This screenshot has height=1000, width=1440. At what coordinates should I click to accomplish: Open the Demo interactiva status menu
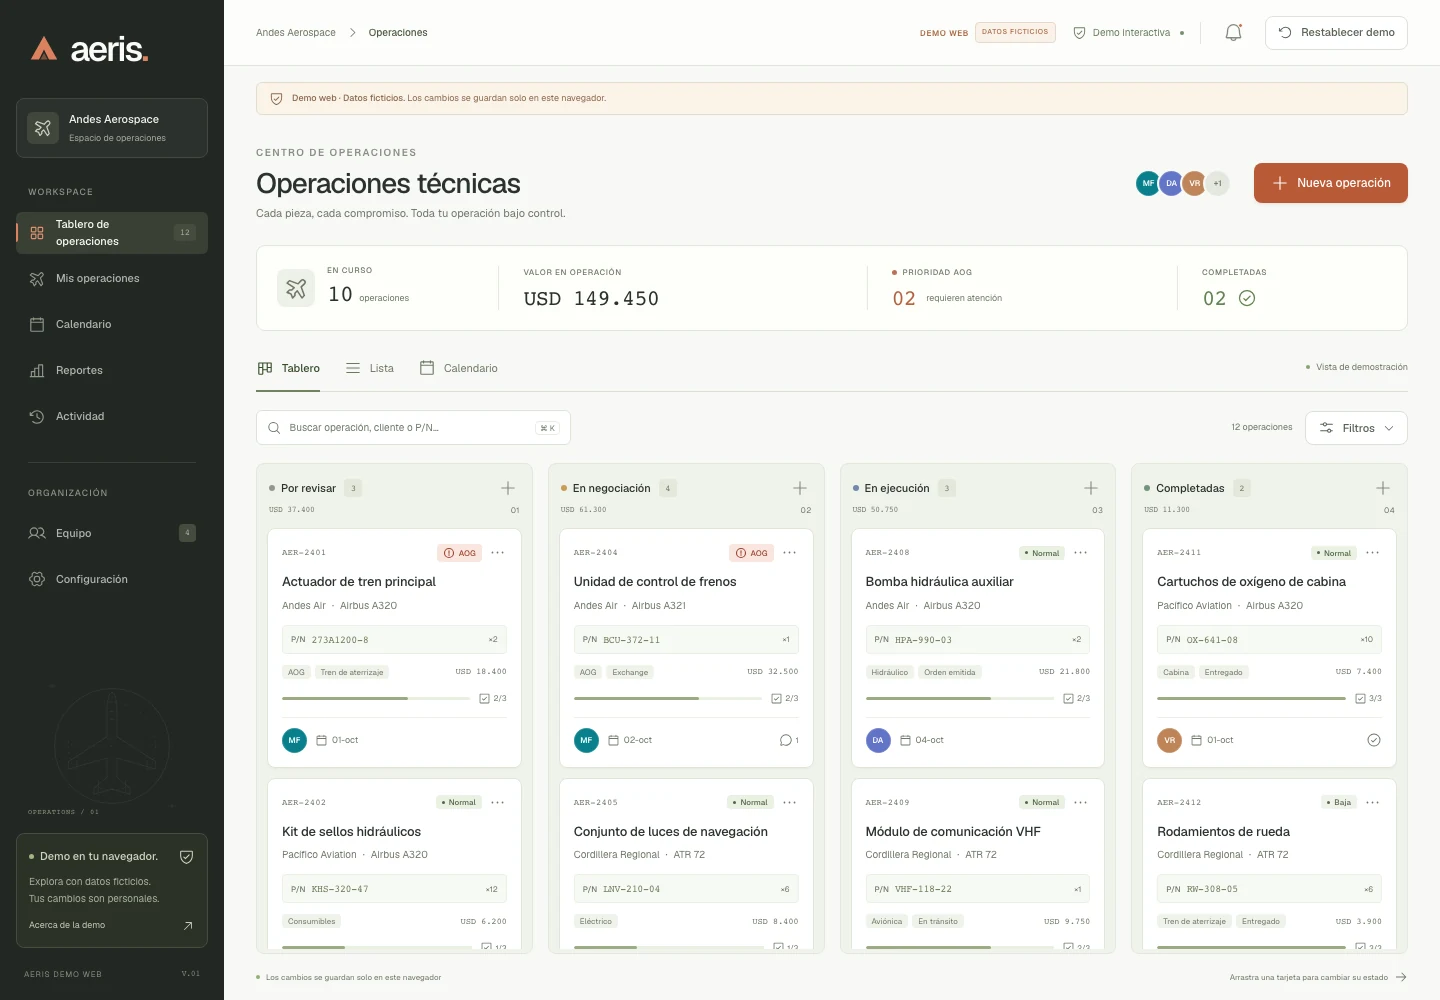[1129, 33]
